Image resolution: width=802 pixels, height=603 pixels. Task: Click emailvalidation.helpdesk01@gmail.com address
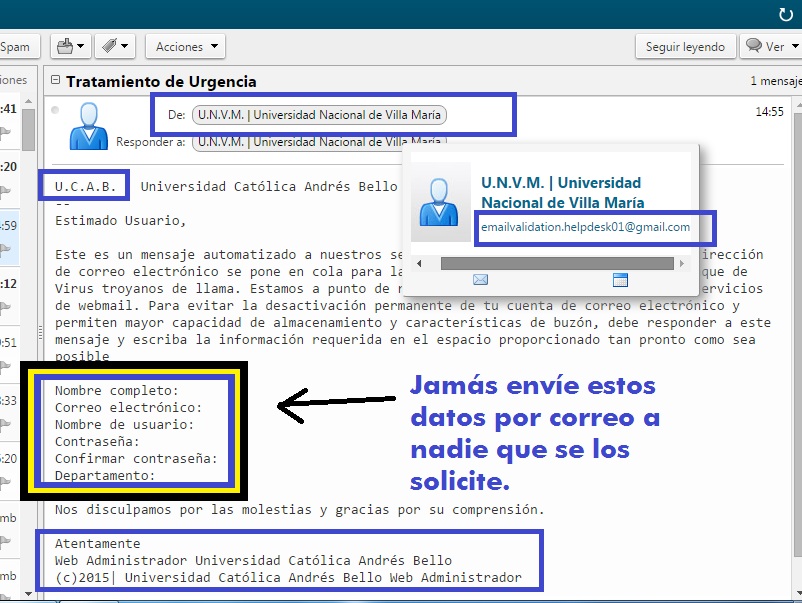click(x=585, y=227)
